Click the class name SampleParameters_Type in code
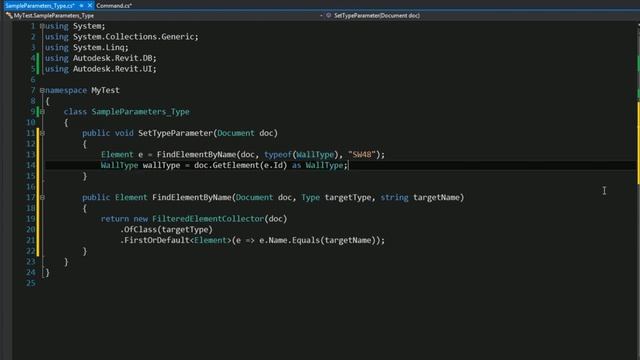Screen dimensions: 640x360 pos(140,111)
